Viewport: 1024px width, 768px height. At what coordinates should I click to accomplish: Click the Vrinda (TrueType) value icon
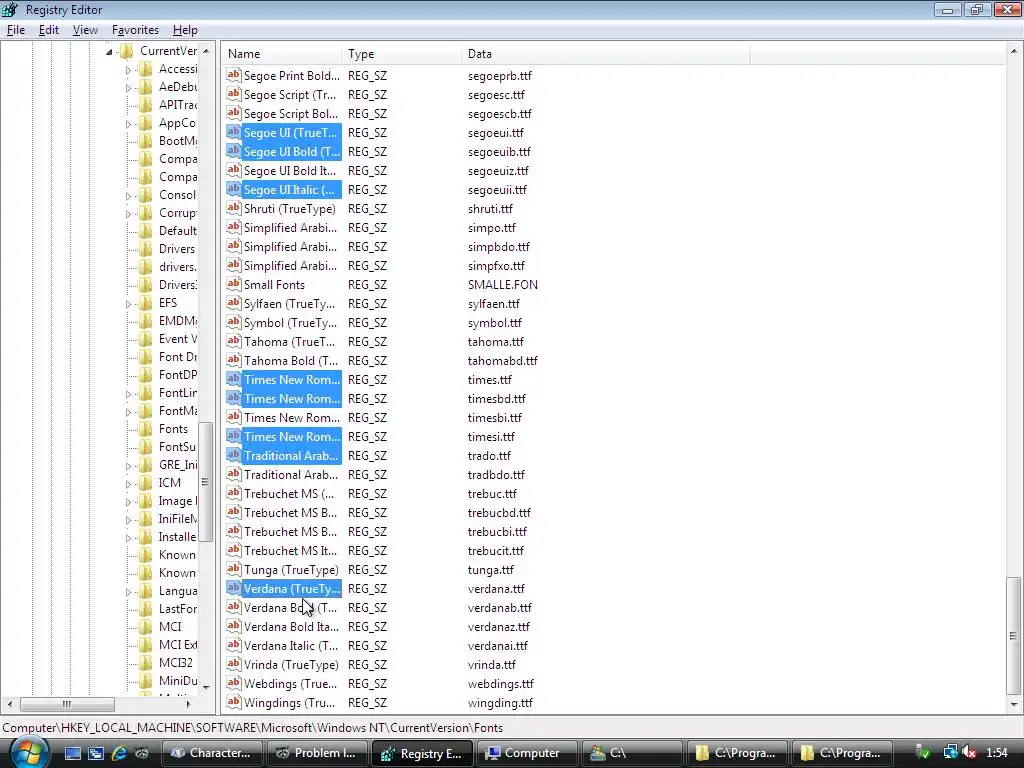point(234,664)
